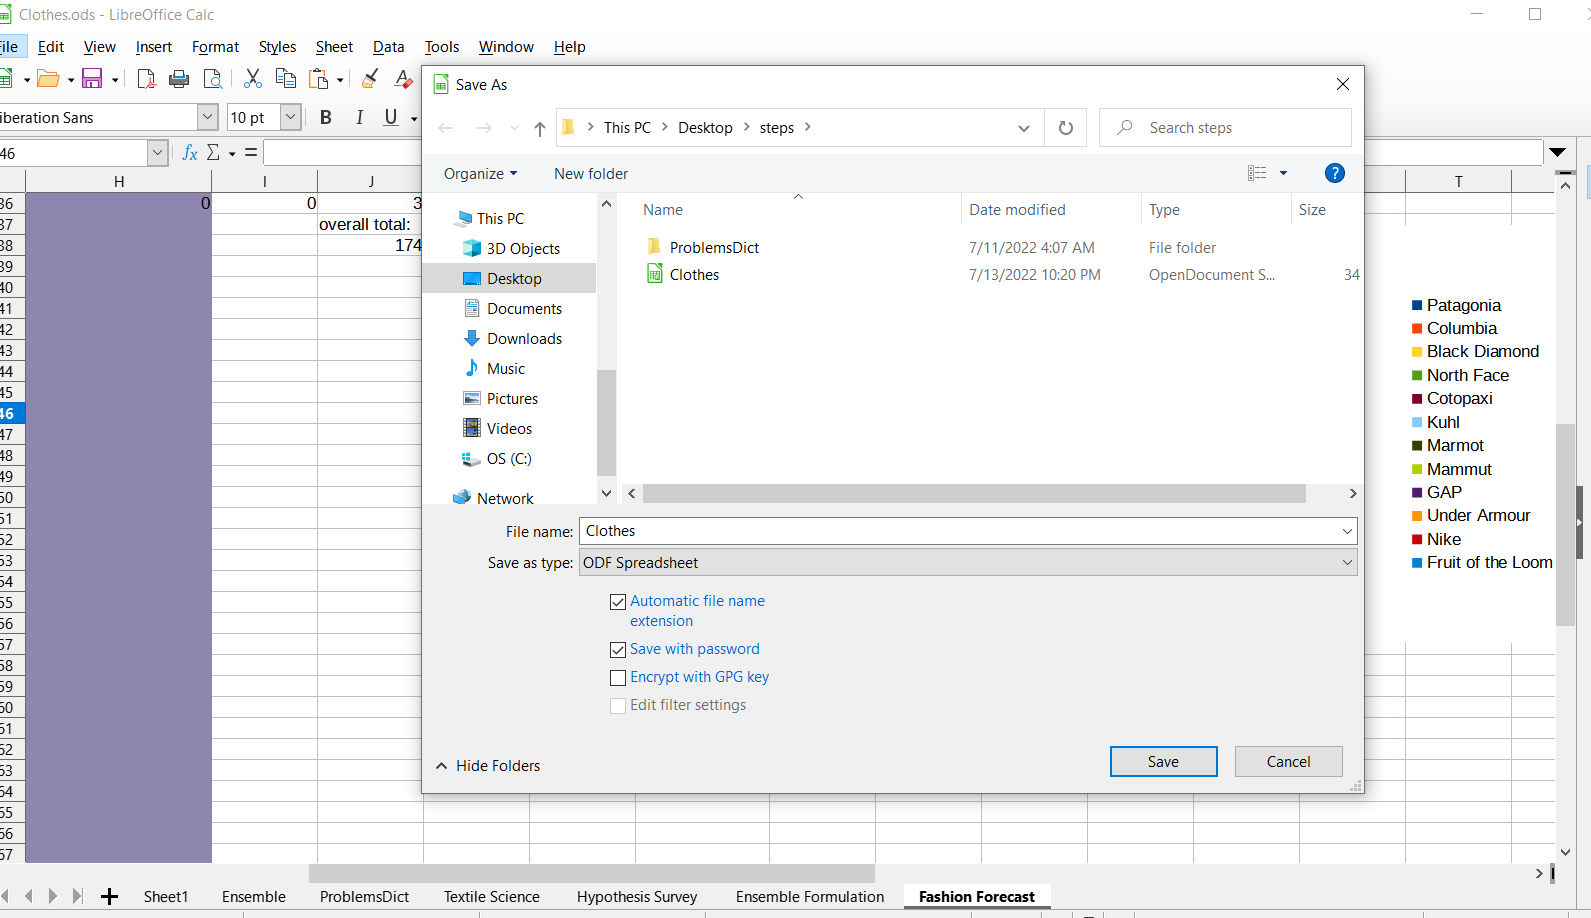1591x918 pixels.
Task: Apply Bold formatting button
Action: (x=326, y=117)
